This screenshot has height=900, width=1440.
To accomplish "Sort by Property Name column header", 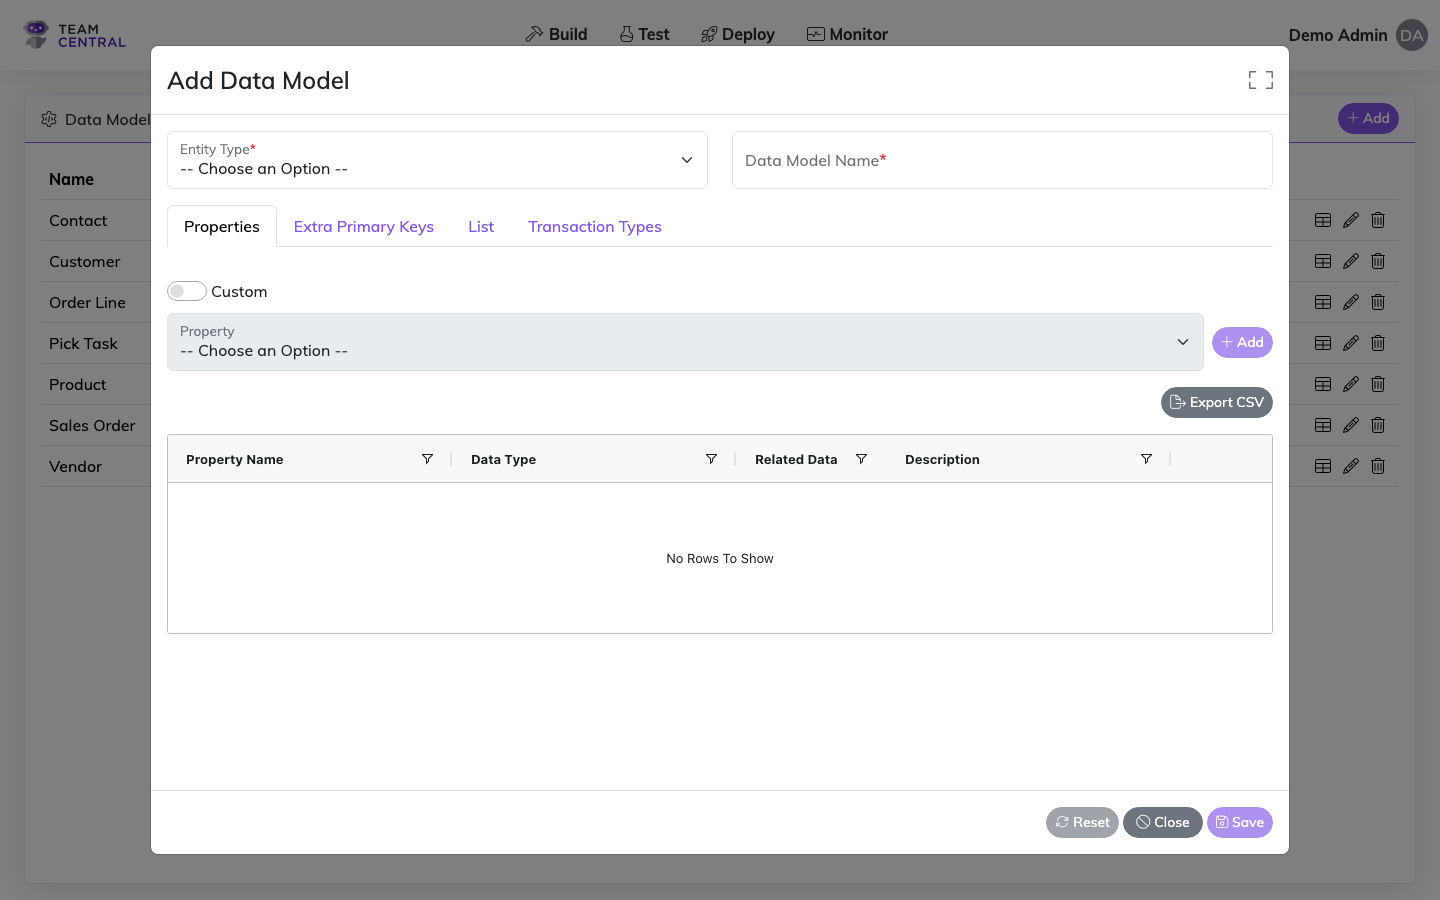I will click(x=235, y=459).
